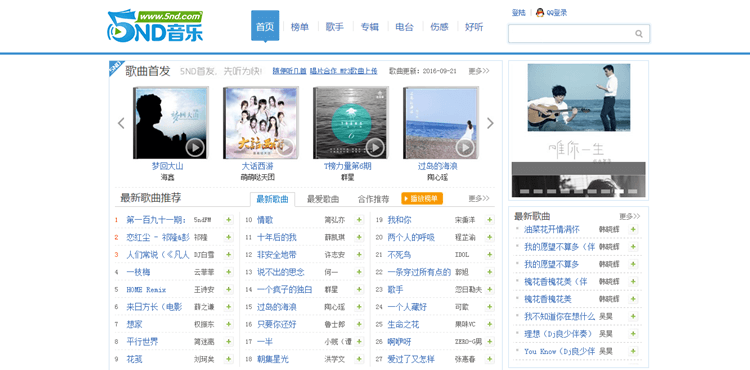This screenshot has height=370, width=750.
Task: Show next albums with right arrow
Action: [490, 123]
